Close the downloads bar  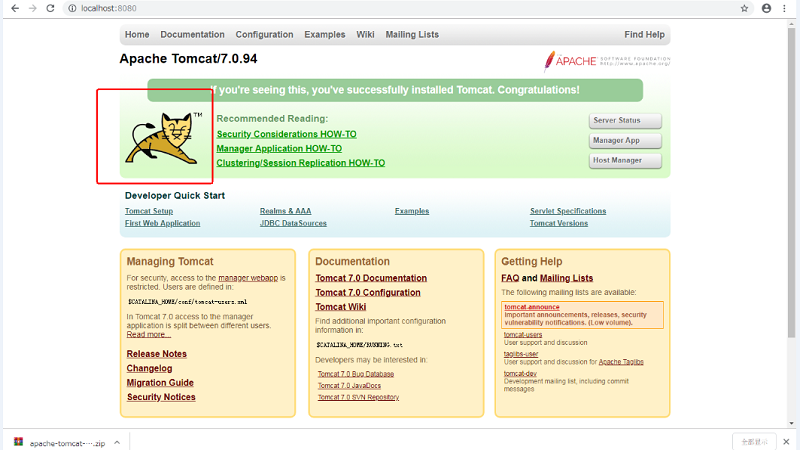787,441
